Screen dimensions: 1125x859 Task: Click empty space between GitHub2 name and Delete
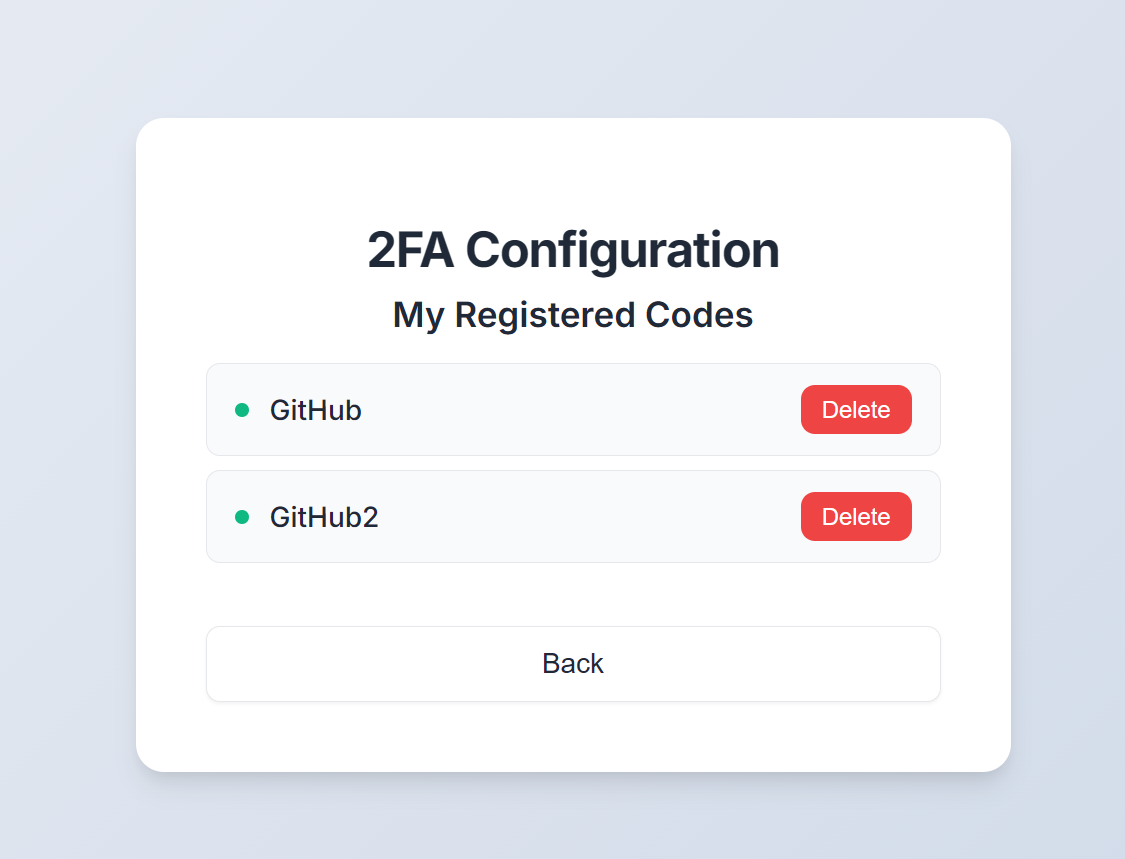590,517
